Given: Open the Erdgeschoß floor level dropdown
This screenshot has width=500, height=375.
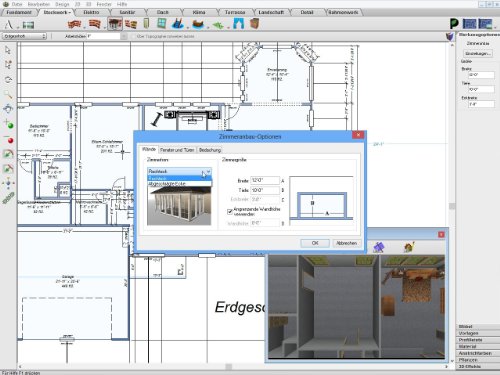Looking at the screenshot, I should click(24, 36).
